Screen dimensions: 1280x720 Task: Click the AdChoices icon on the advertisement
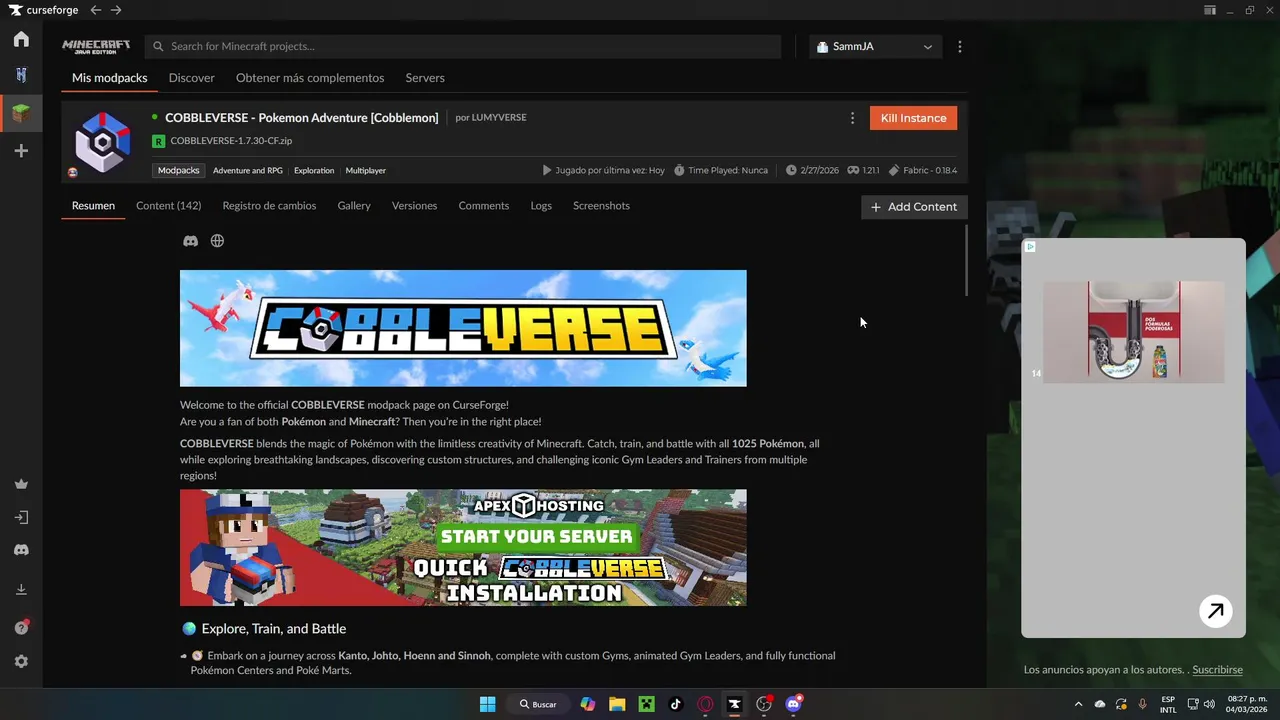[1030, 246]
